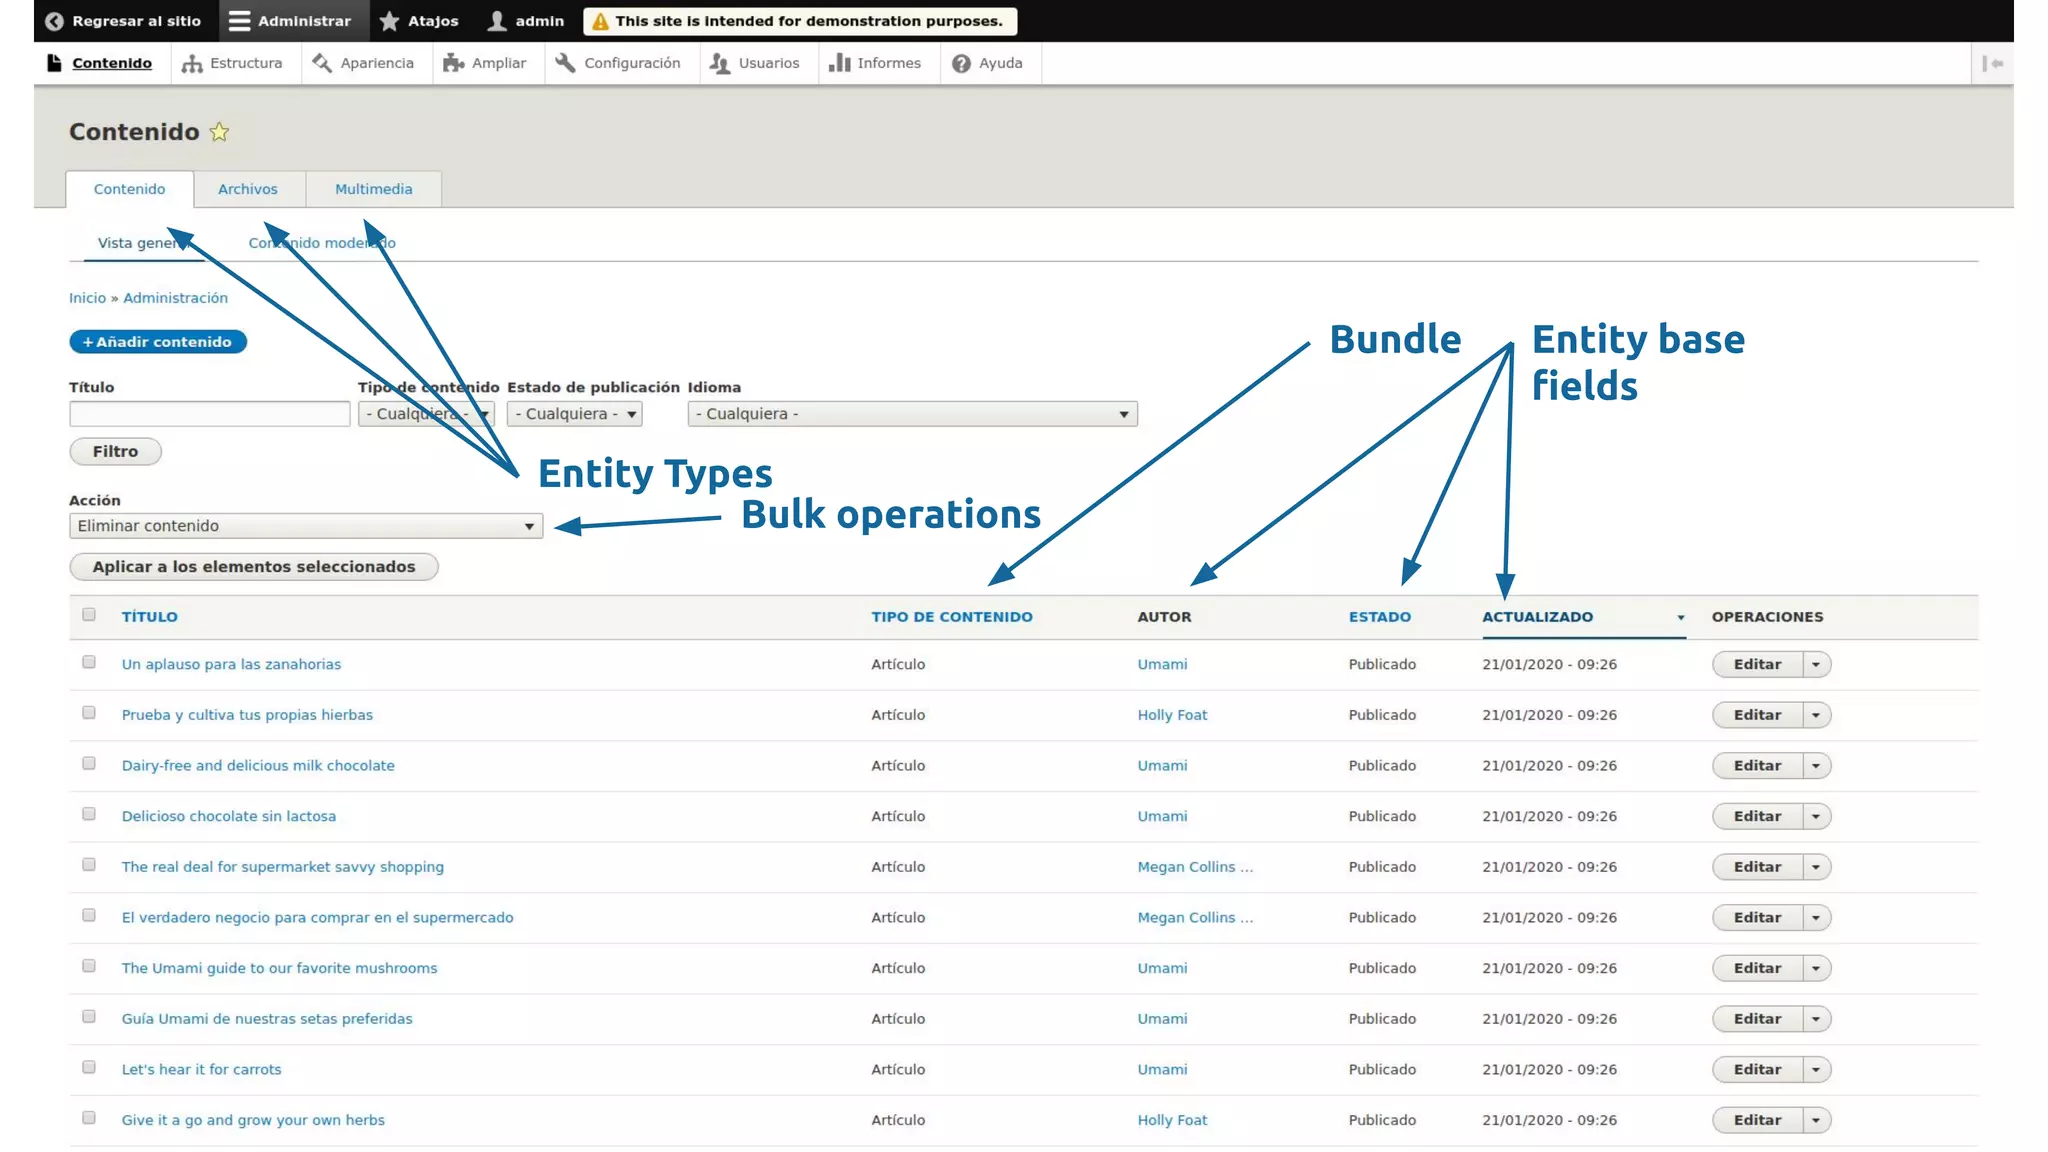Open the Acción Eliminar contenido dropdown
The image size is (2048, 1152).
(306, 526)
